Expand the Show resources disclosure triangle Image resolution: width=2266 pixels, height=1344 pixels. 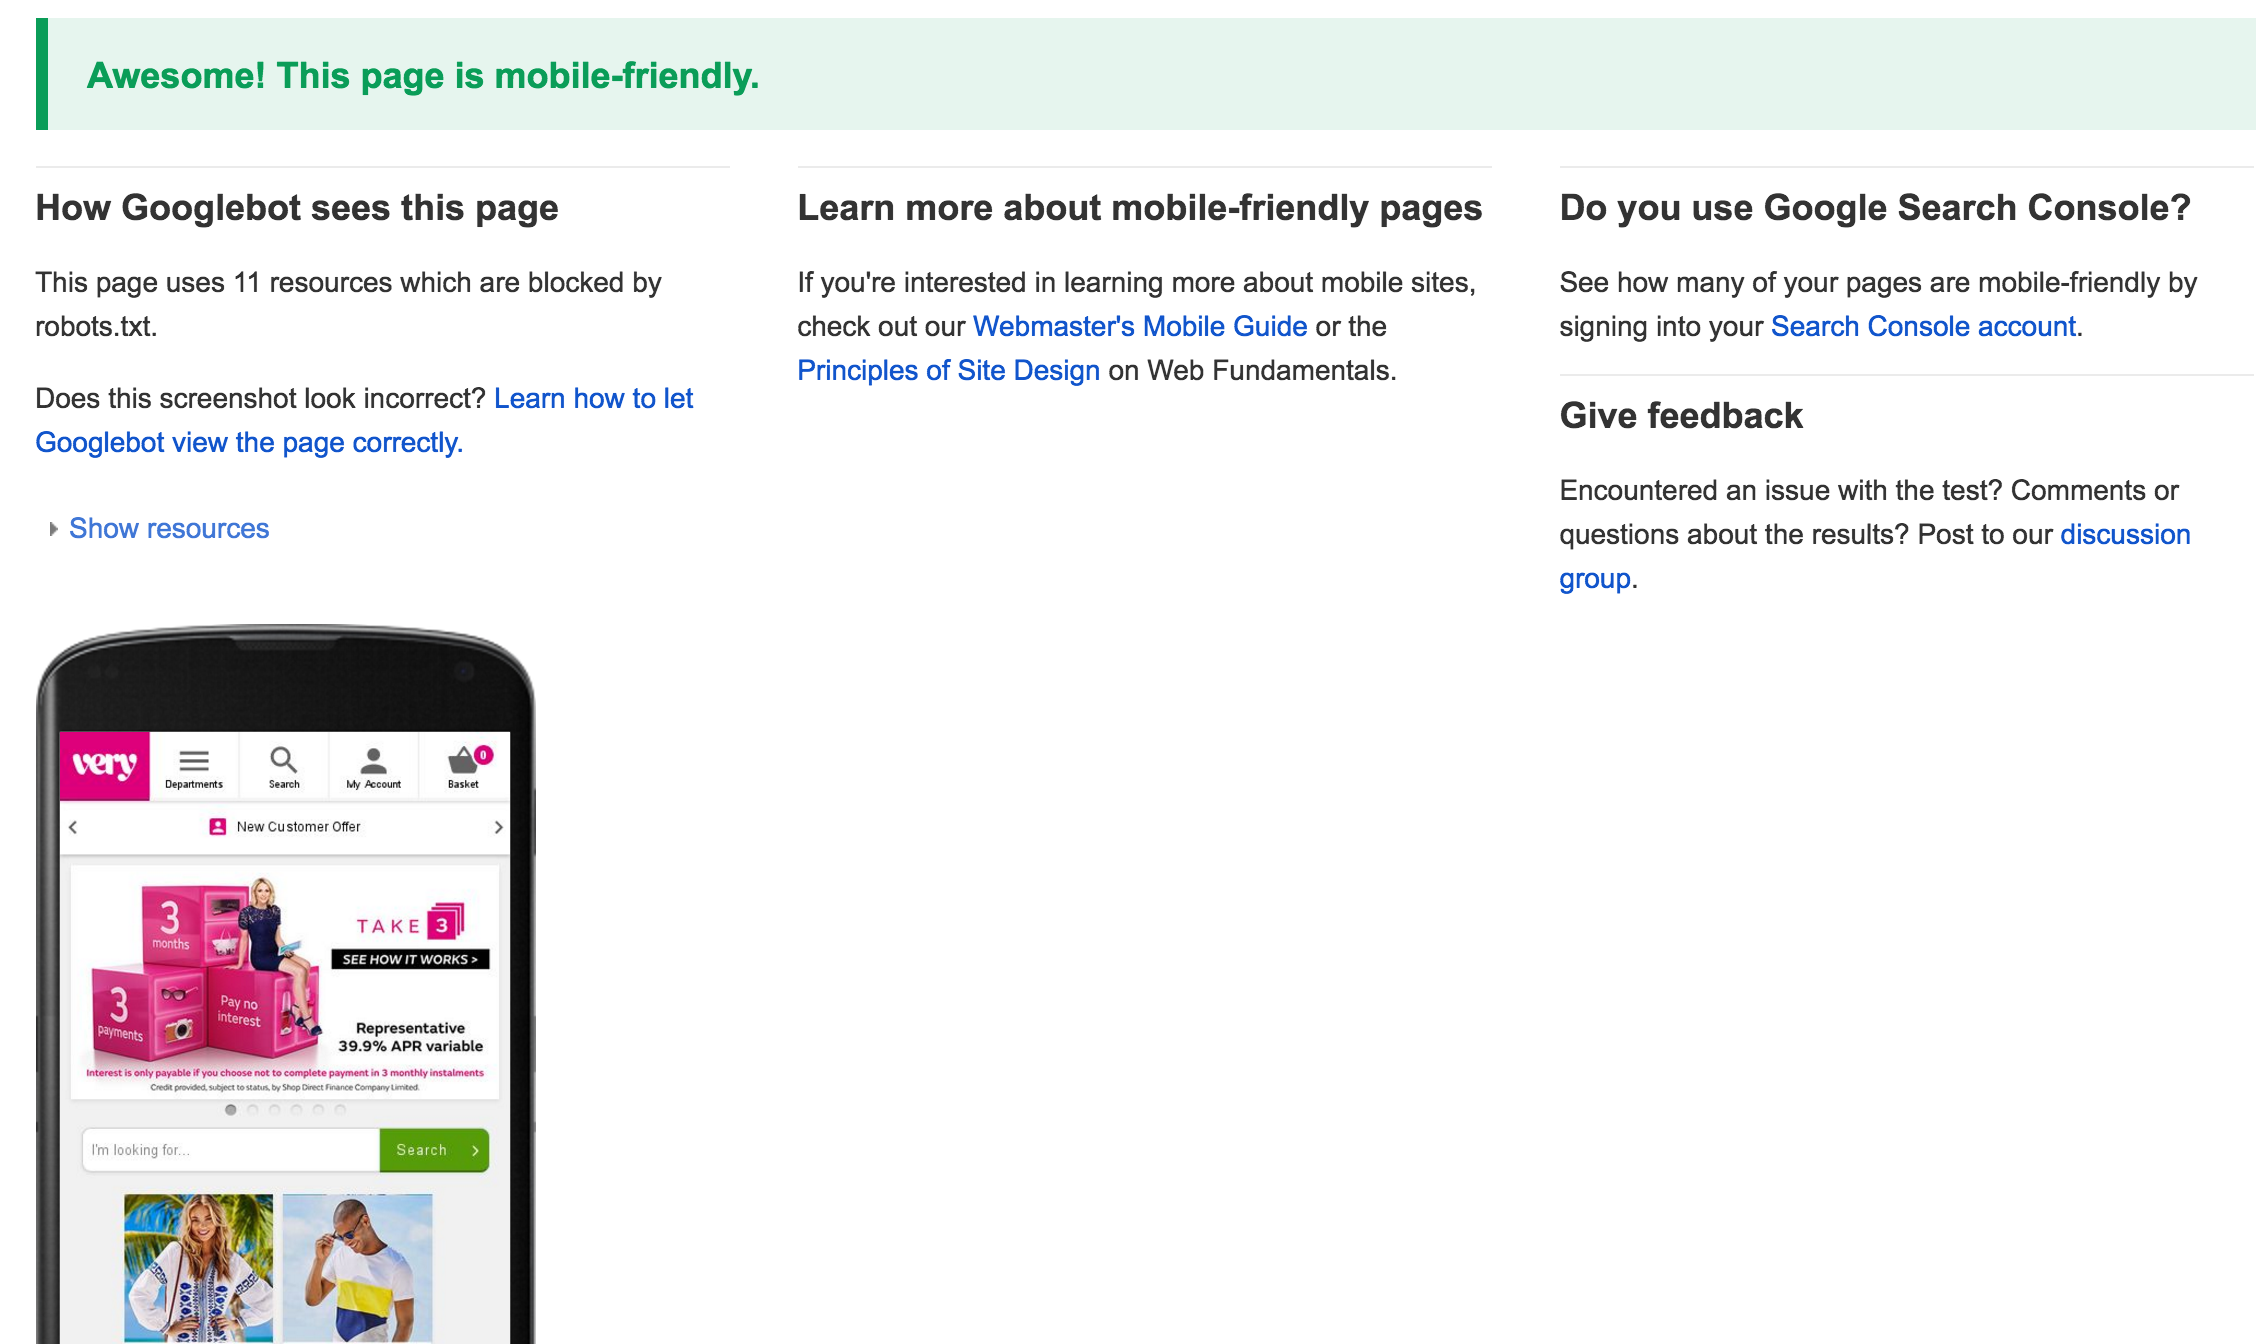[53, 529]
